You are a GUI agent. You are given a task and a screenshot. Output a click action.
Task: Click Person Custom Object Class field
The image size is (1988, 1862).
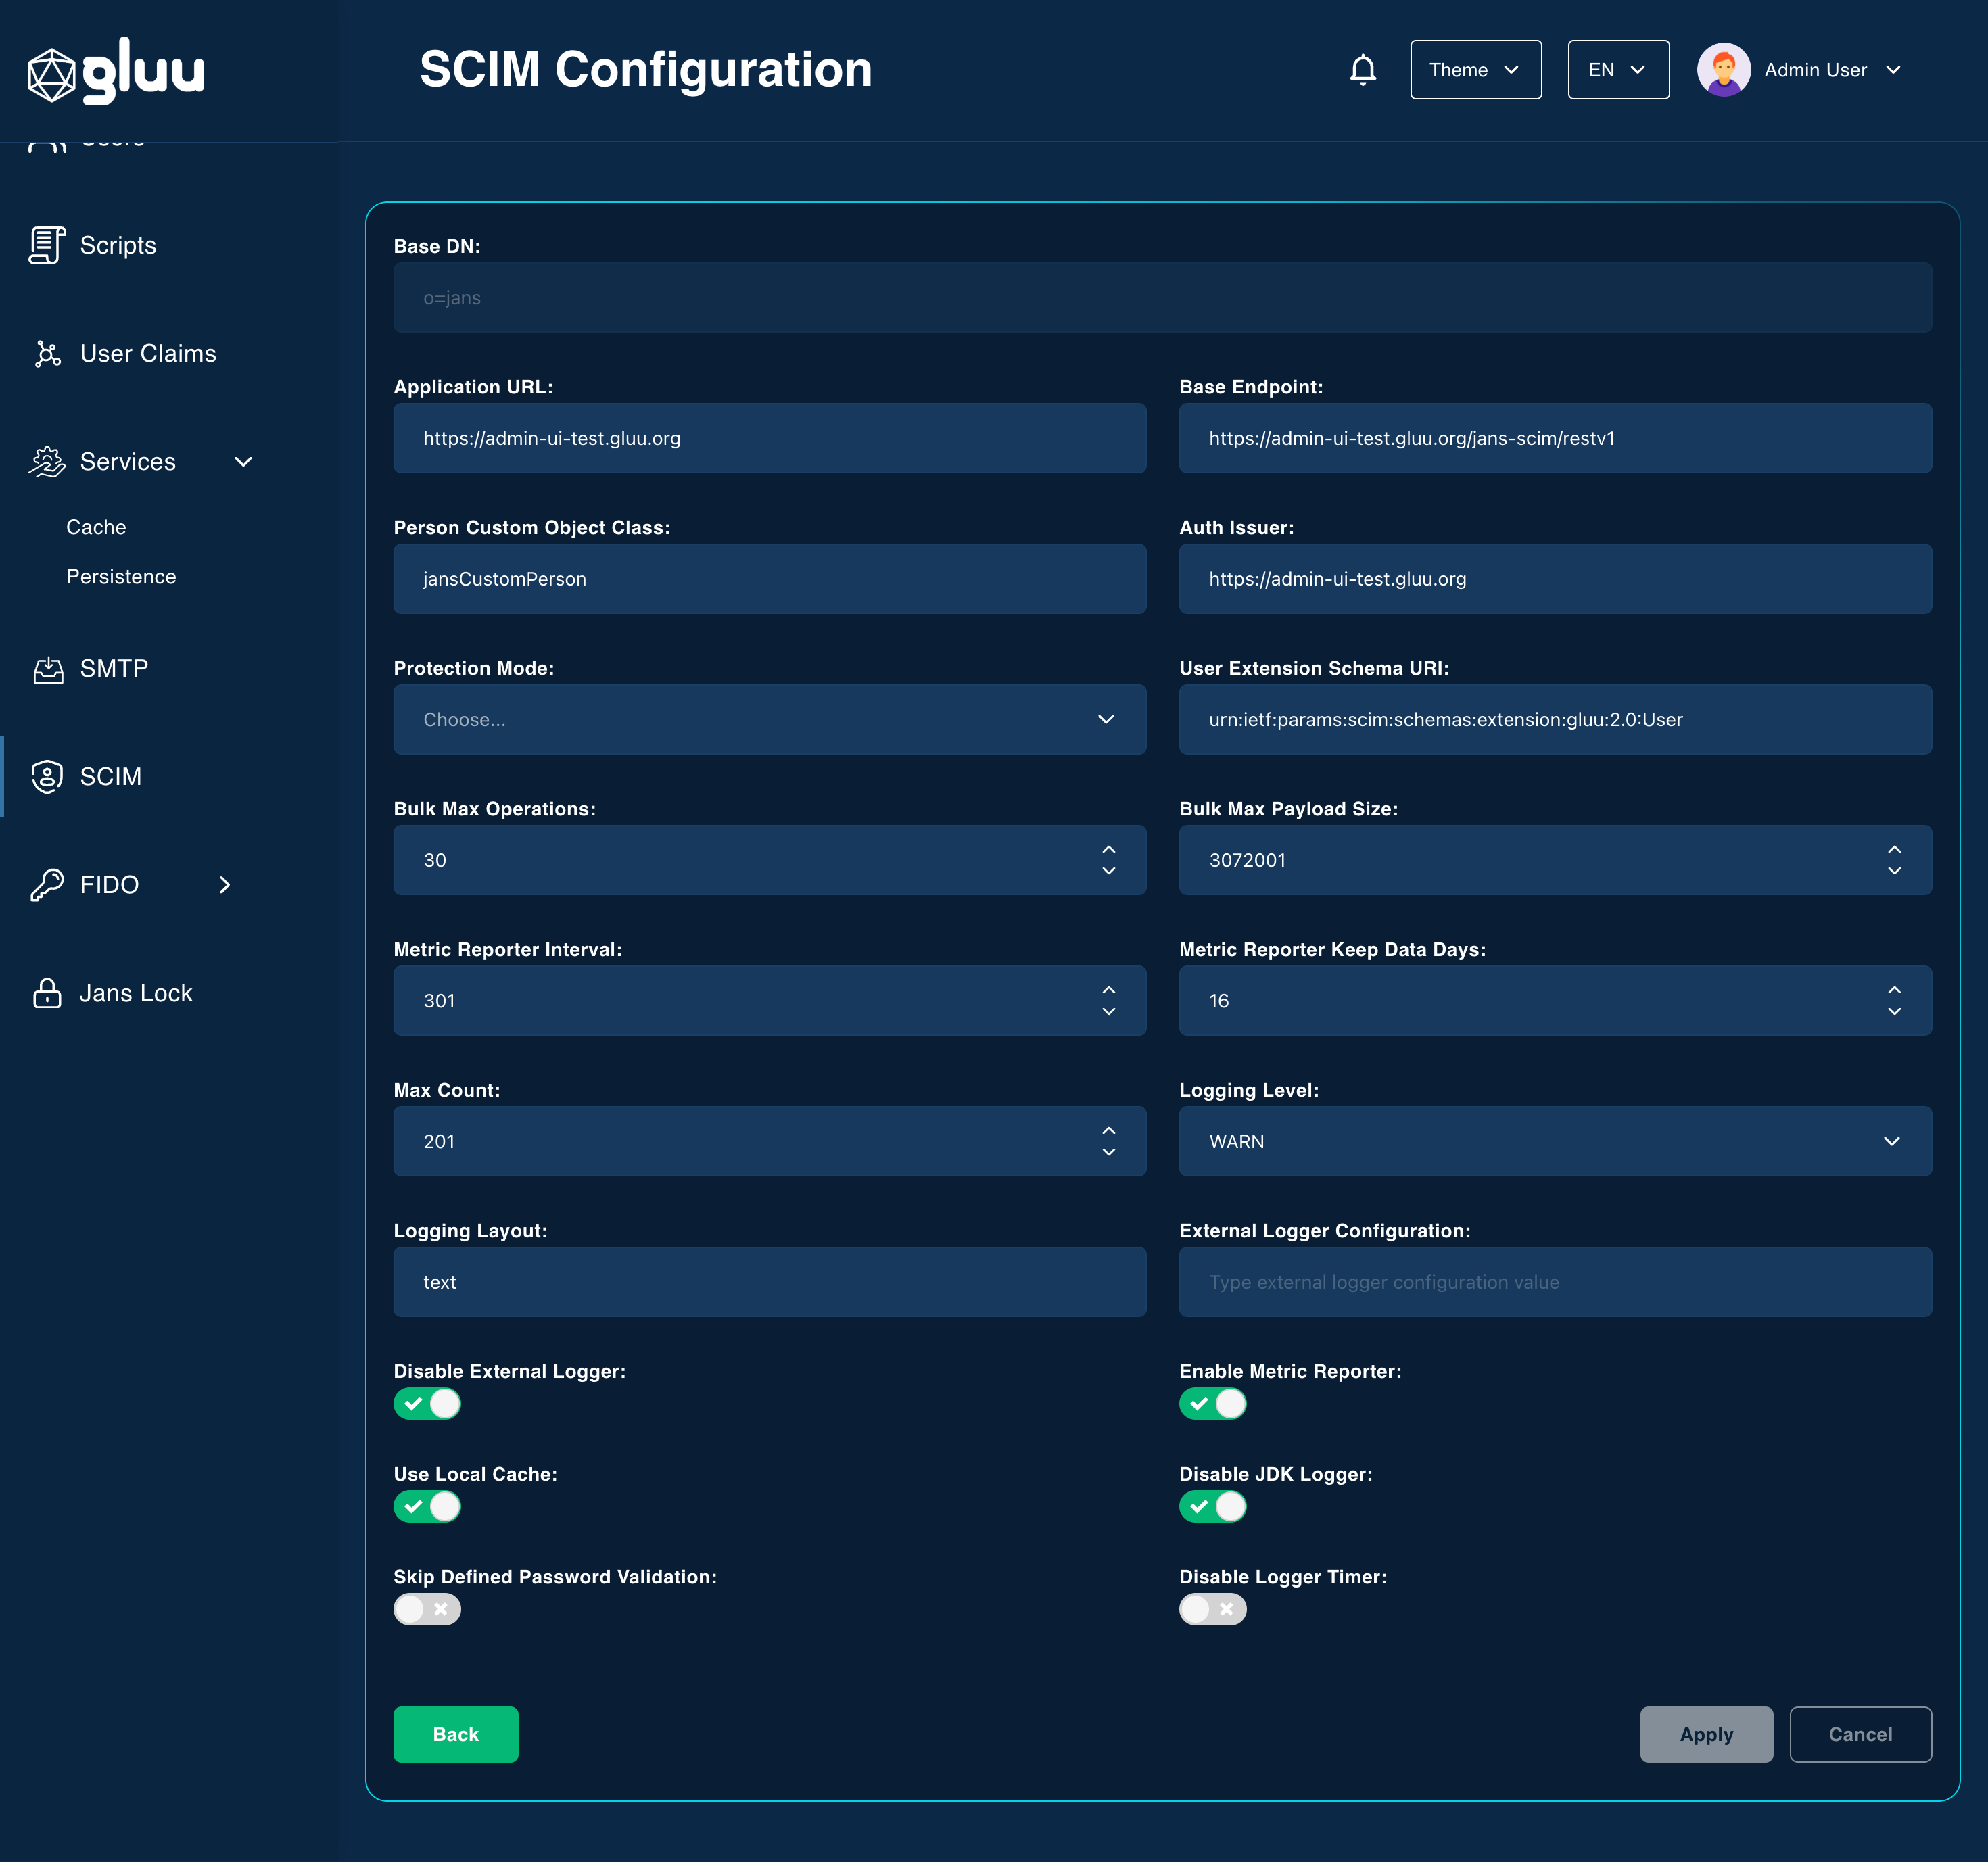769,579
